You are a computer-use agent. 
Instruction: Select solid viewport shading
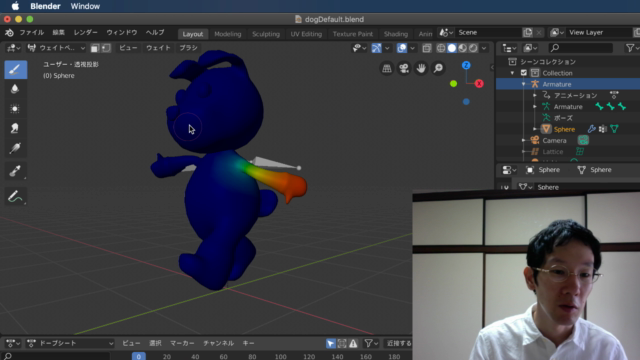tap(452, 48)
